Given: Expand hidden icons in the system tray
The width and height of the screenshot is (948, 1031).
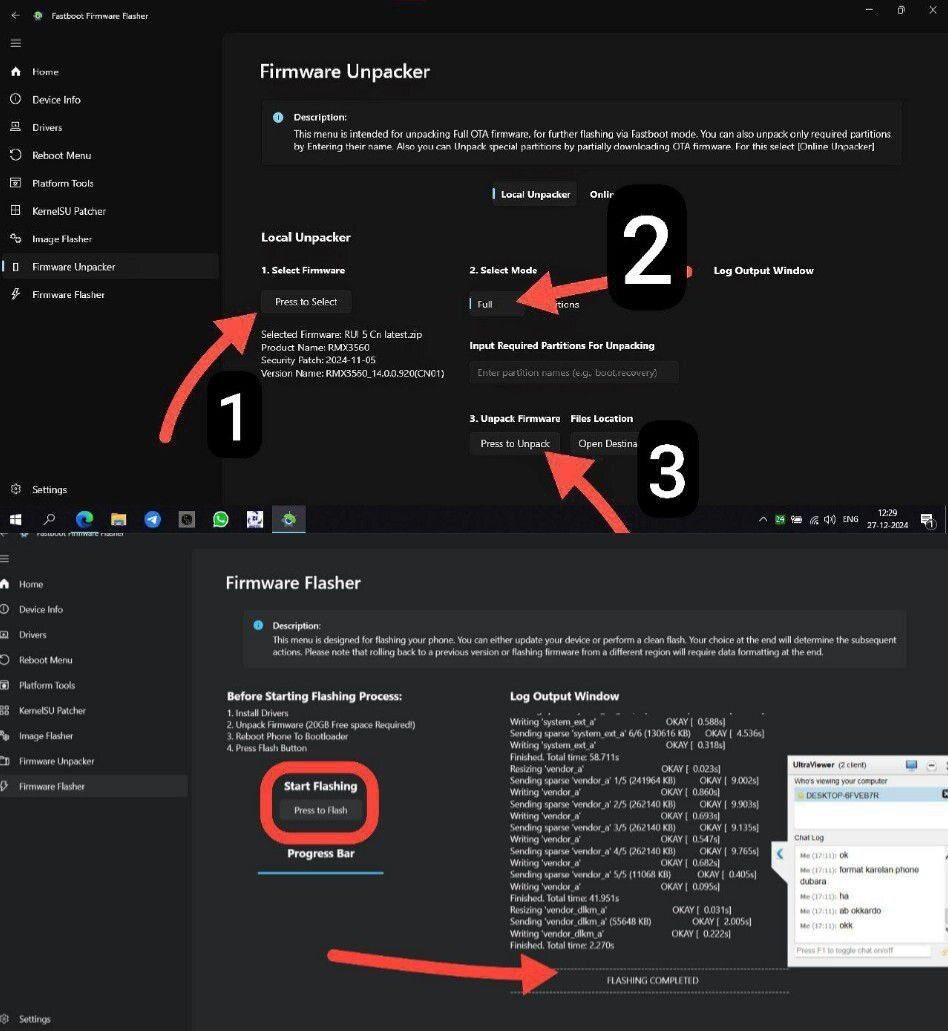Looking at the screenshot, I should pos(762,519).
